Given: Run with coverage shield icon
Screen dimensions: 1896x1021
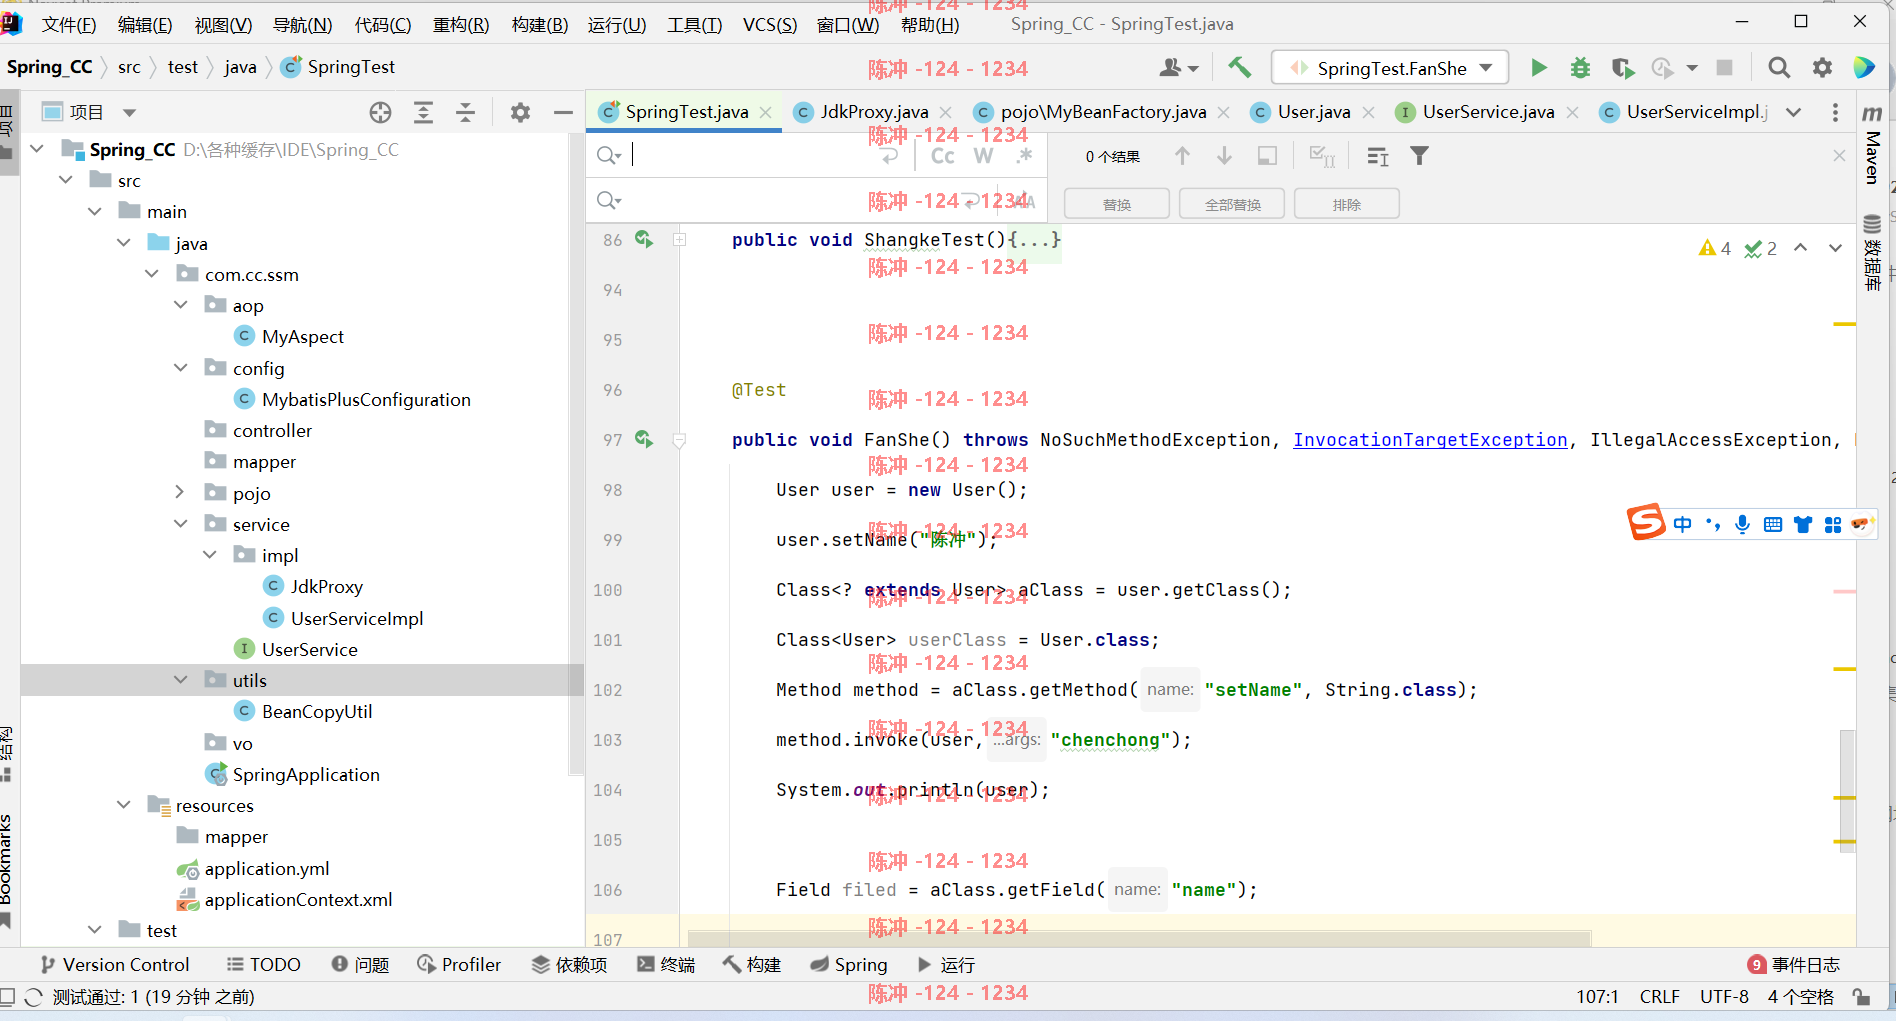Looking at the screenshot, I should click(1622, 68).
